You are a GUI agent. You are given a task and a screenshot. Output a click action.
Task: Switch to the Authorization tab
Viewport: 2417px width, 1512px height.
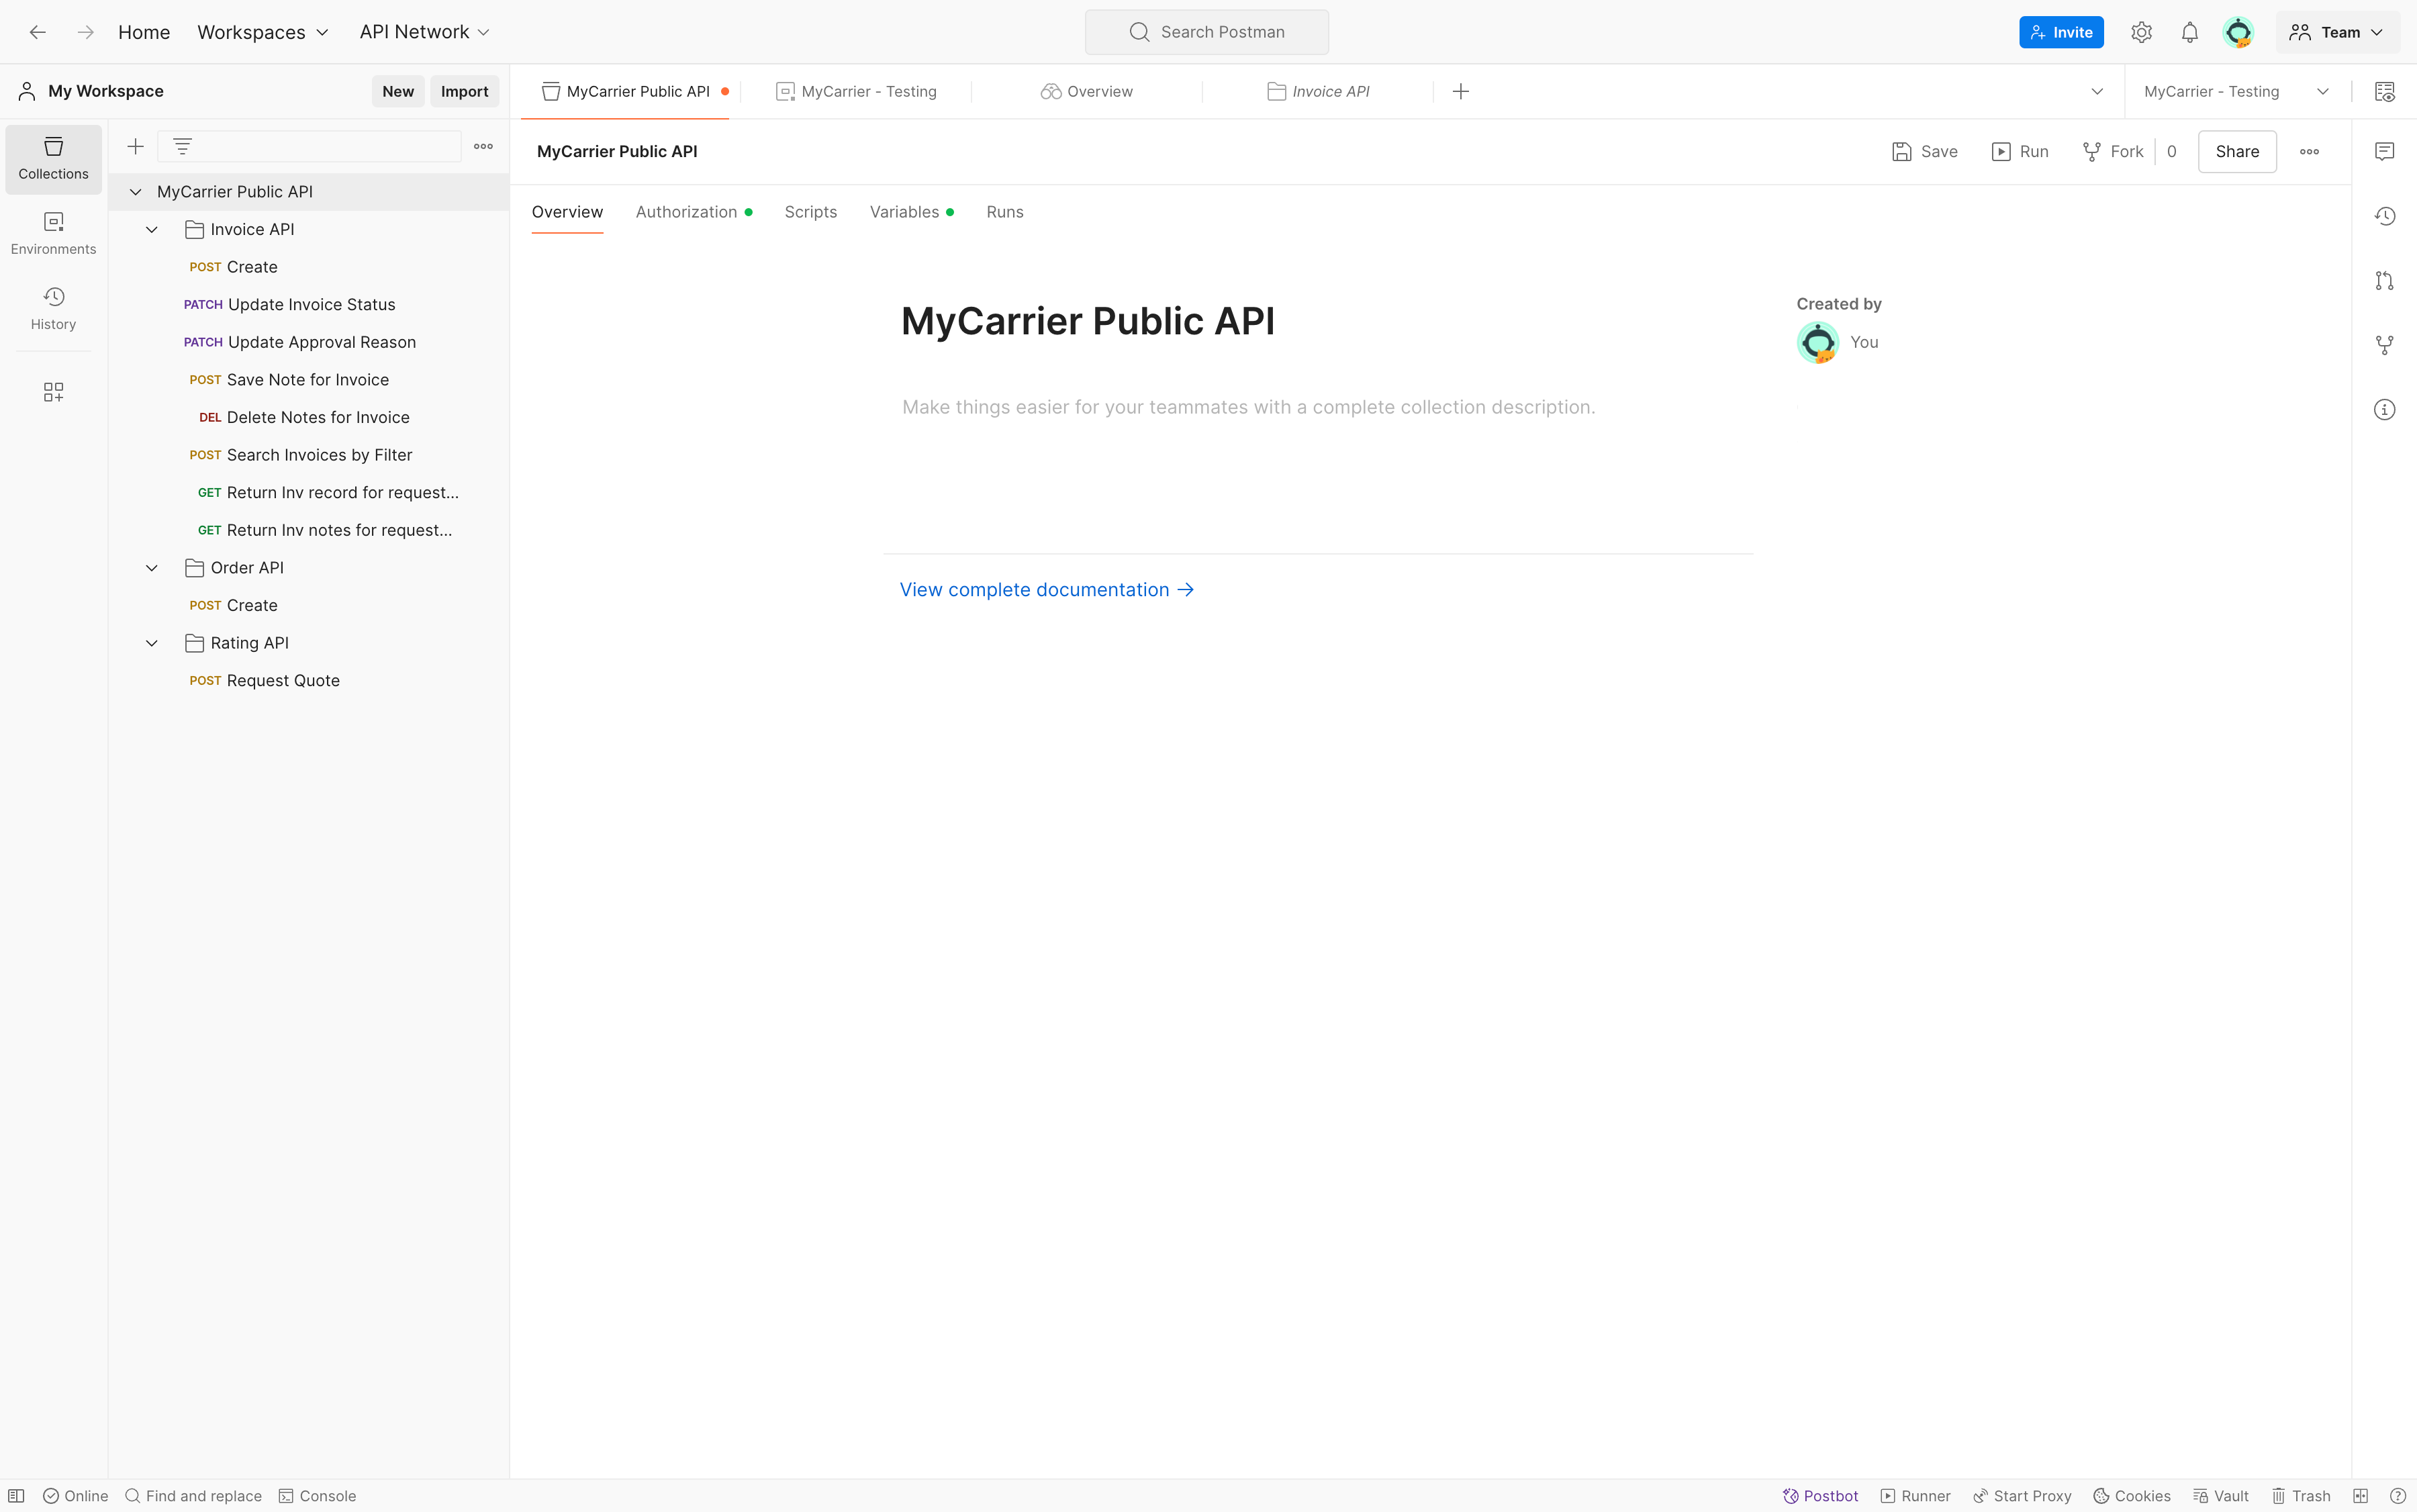[686, 212]
